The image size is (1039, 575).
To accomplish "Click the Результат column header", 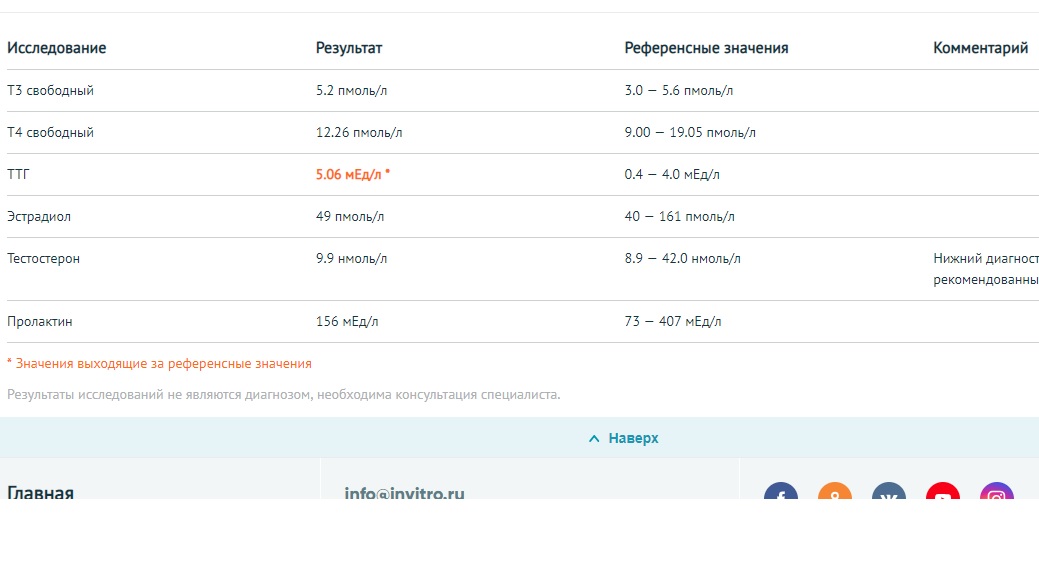I will click(349, 48).
